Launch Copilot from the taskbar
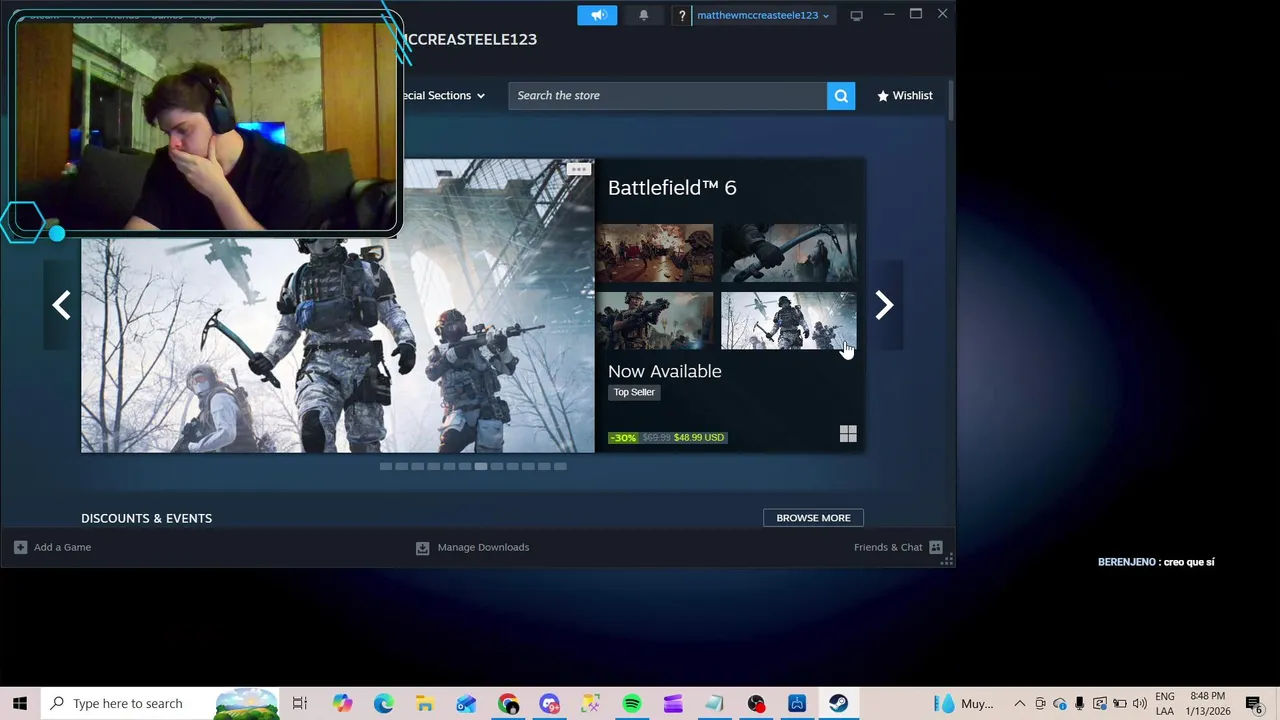 click(343, 704)
